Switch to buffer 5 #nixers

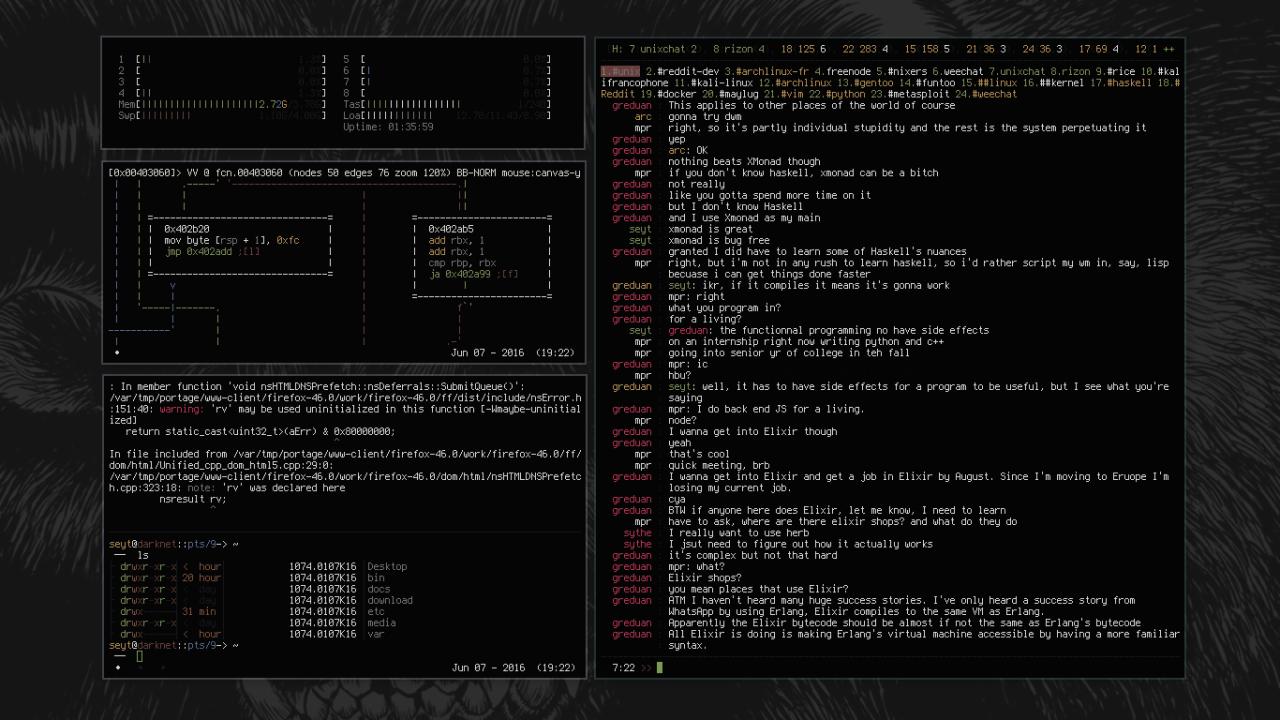(904, 72)
